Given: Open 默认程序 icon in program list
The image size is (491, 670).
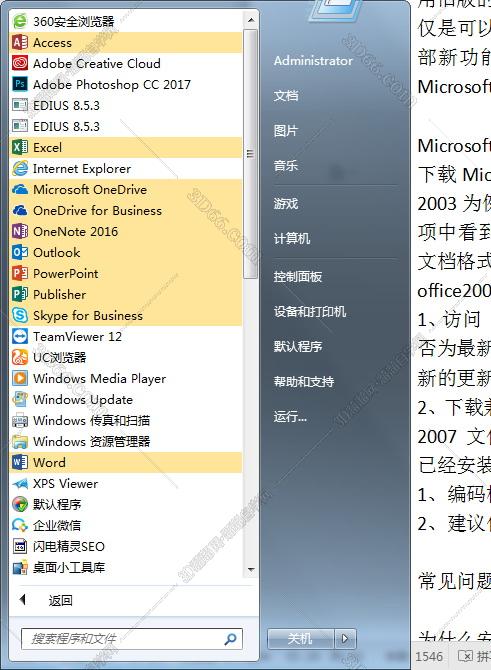Looking at the screenshot, I should (x=20, y=504).
